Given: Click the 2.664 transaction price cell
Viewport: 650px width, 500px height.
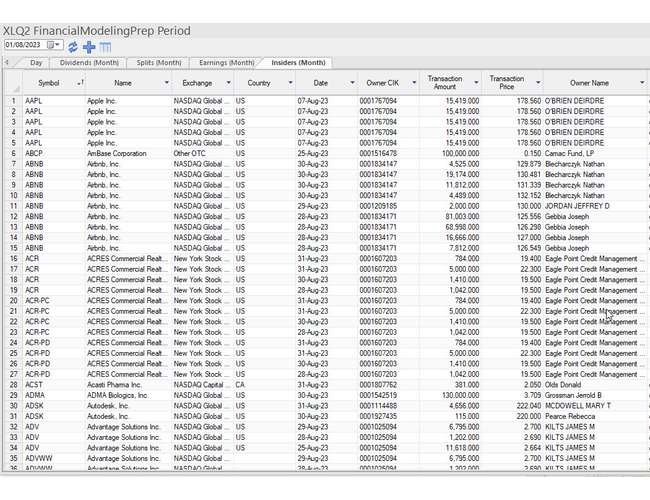Looking at the screenshot, I should coord(512,448).
